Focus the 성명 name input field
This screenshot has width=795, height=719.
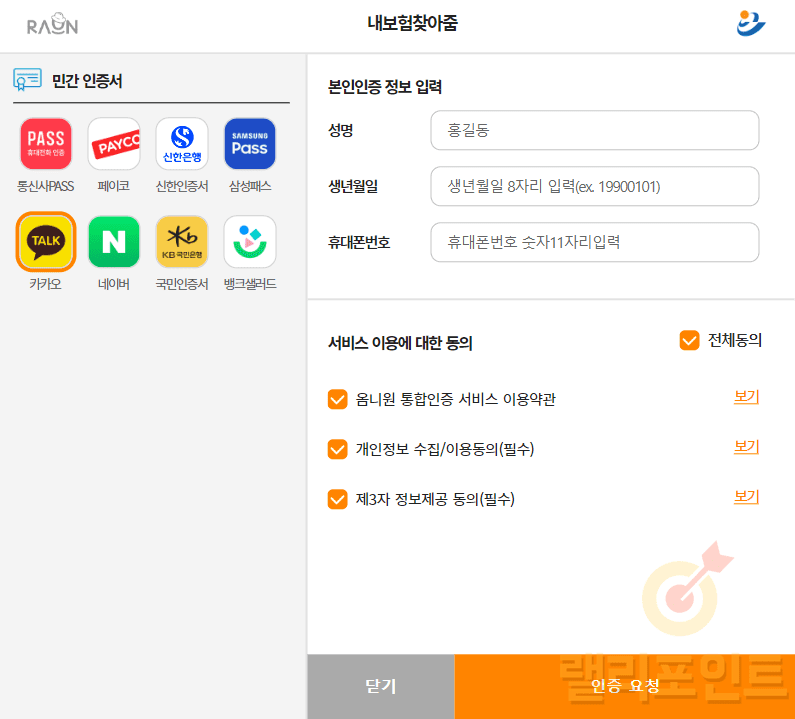(595, 130)
